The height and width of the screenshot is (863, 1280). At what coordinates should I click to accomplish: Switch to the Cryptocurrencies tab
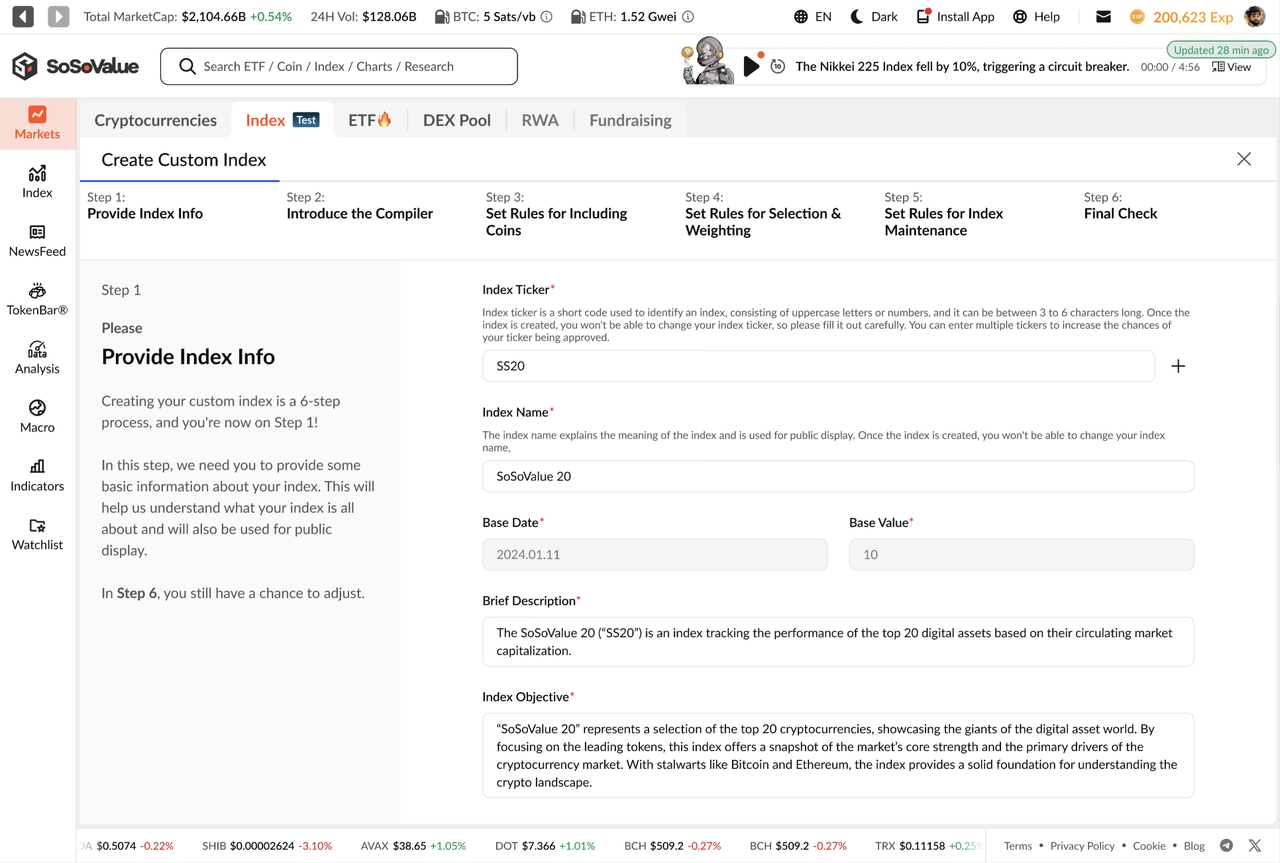pos(155,120)
